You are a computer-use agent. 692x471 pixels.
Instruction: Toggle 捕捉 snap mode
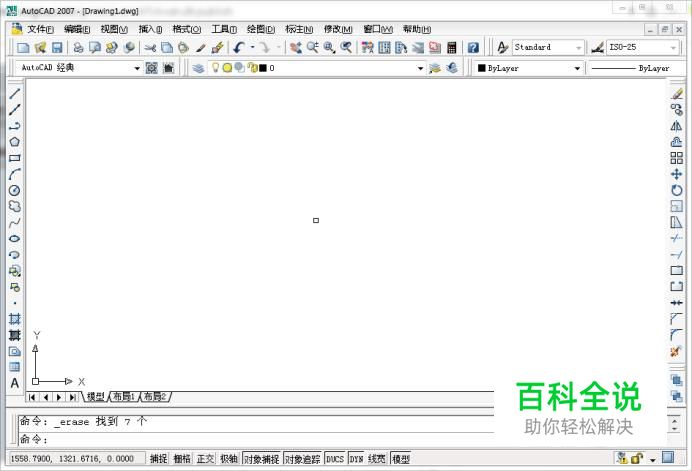tap(158, 459)
